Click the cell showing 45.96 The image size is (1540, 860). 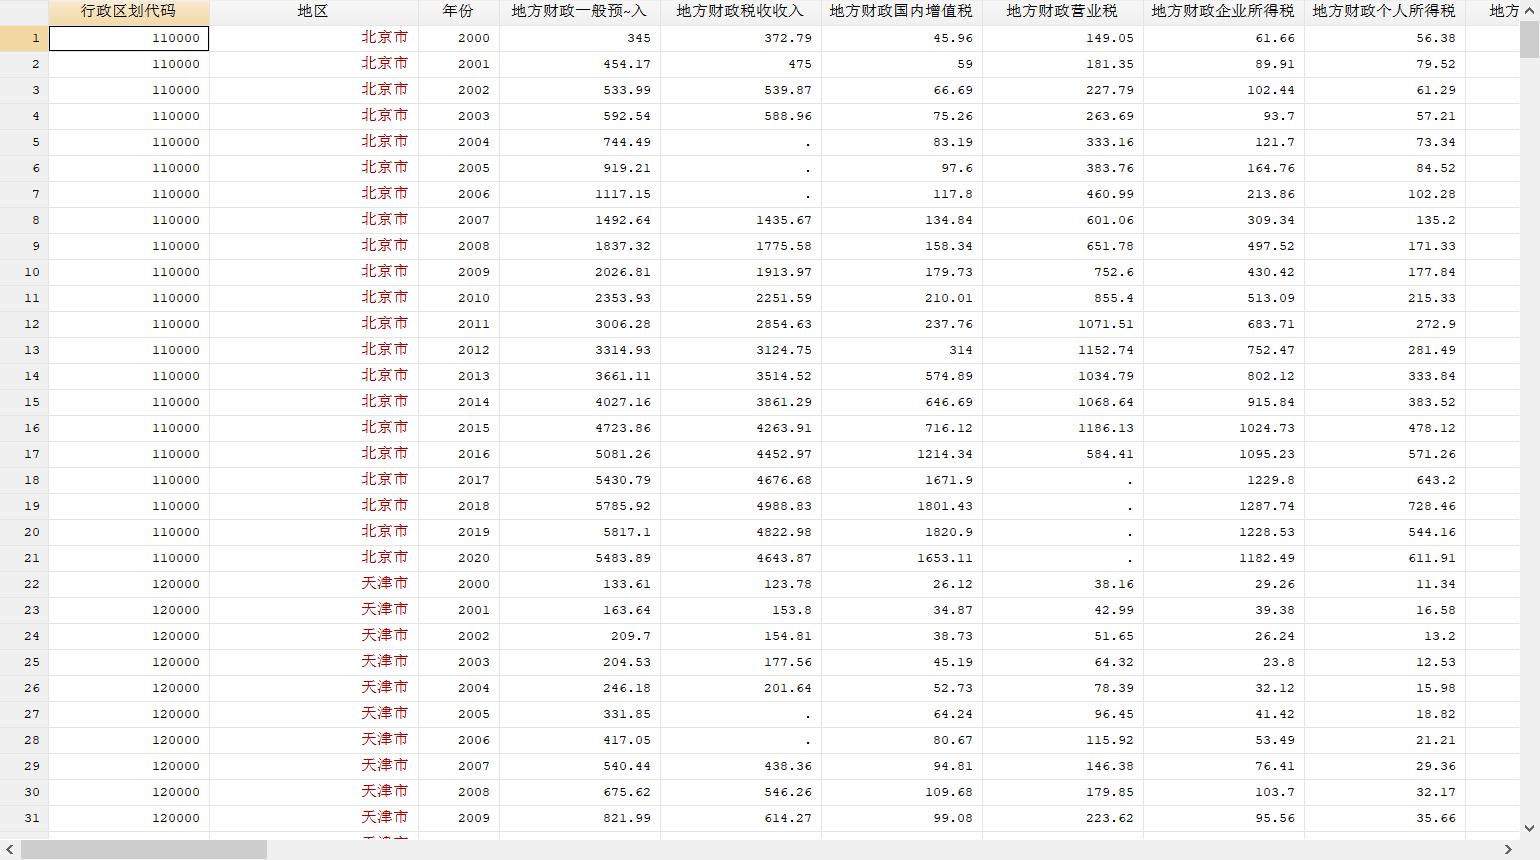click(902, 38)
